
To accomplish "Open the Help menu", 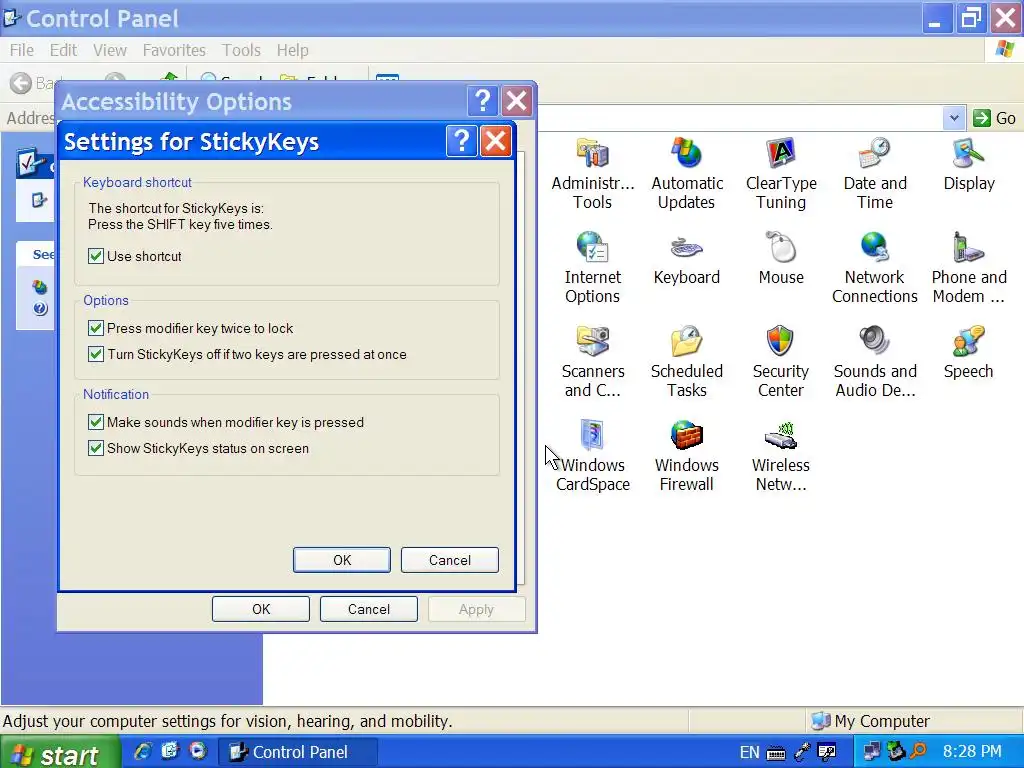I will coord(292,50).
